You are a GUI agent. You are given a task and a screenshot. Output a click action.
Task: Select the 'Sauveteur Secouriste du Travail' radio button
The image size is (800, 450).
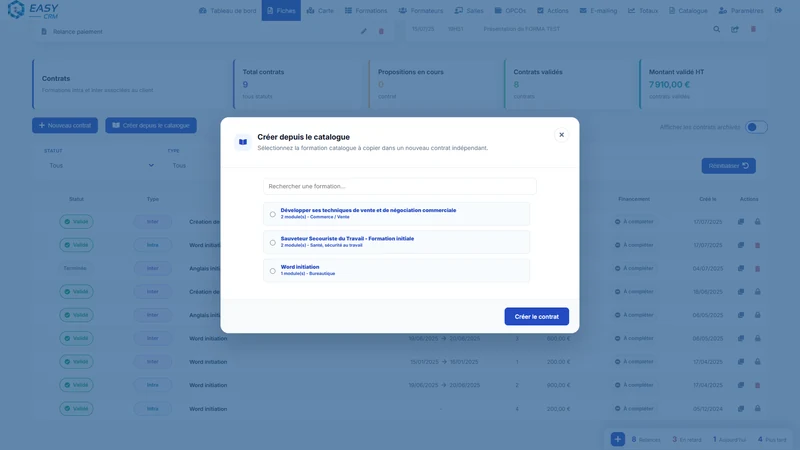272,242
